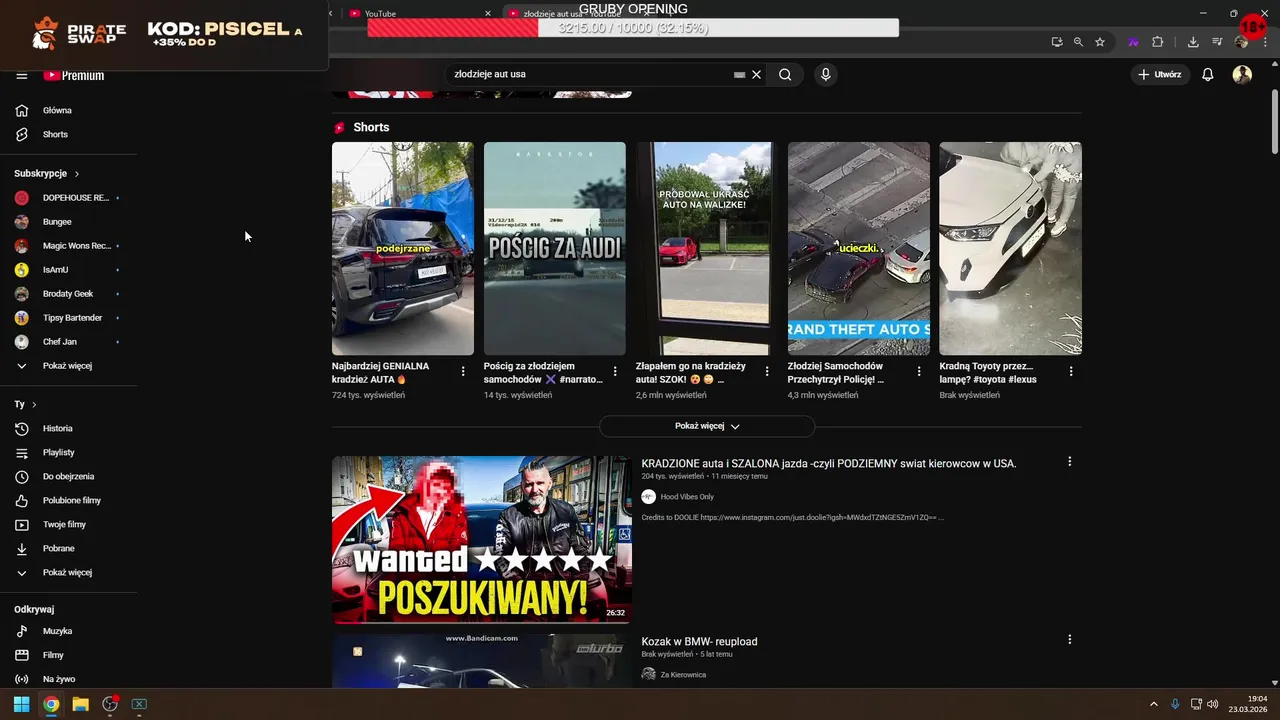Open Subskrypcje header chevron
Viewport: 1280px width, 720px height.
[77, 174]
